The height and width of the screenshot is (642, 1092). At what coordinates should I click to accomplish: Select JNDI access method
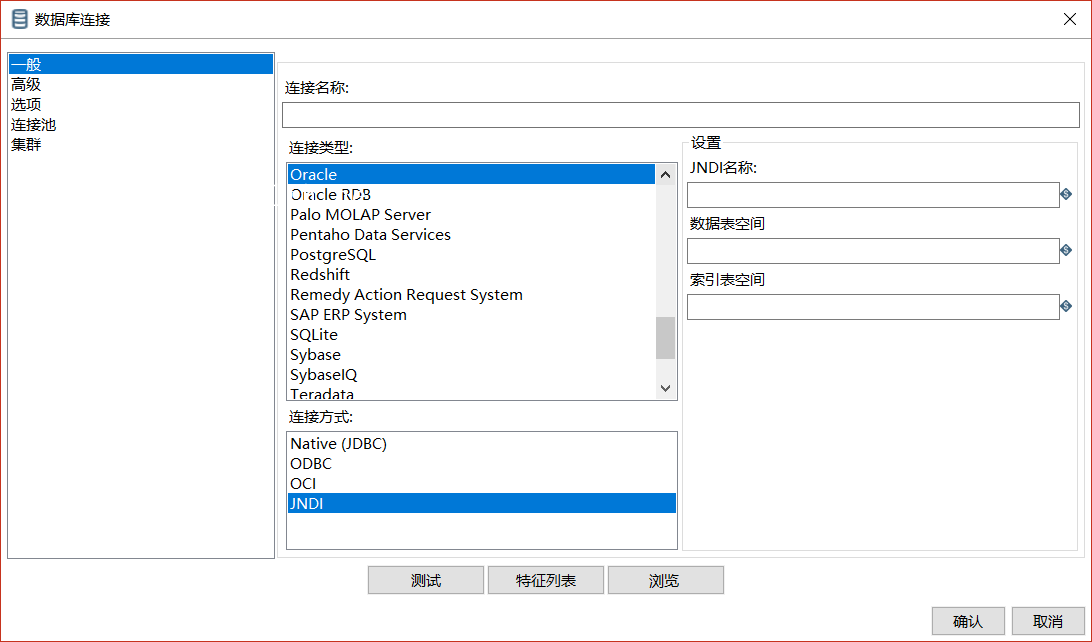pos(482,503)
